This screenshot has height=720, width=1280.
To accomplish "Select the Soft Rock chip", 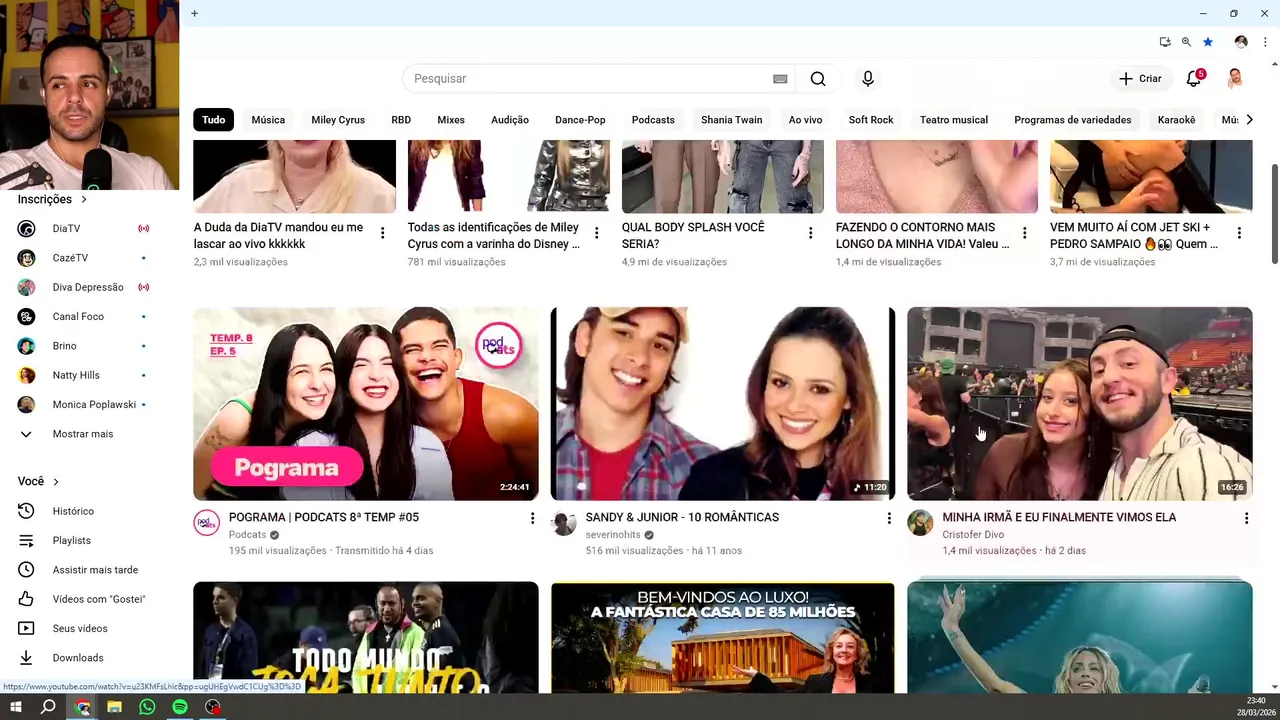I will pos(871,120).
